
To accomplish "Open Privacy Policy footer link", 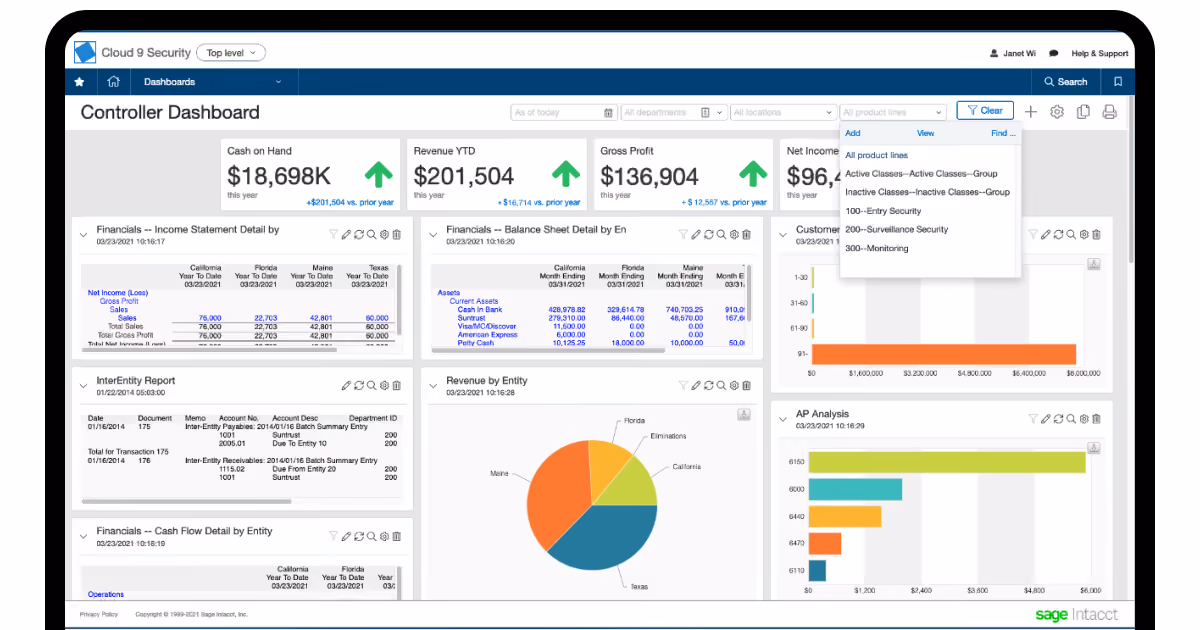I will [x=98, y=614].
